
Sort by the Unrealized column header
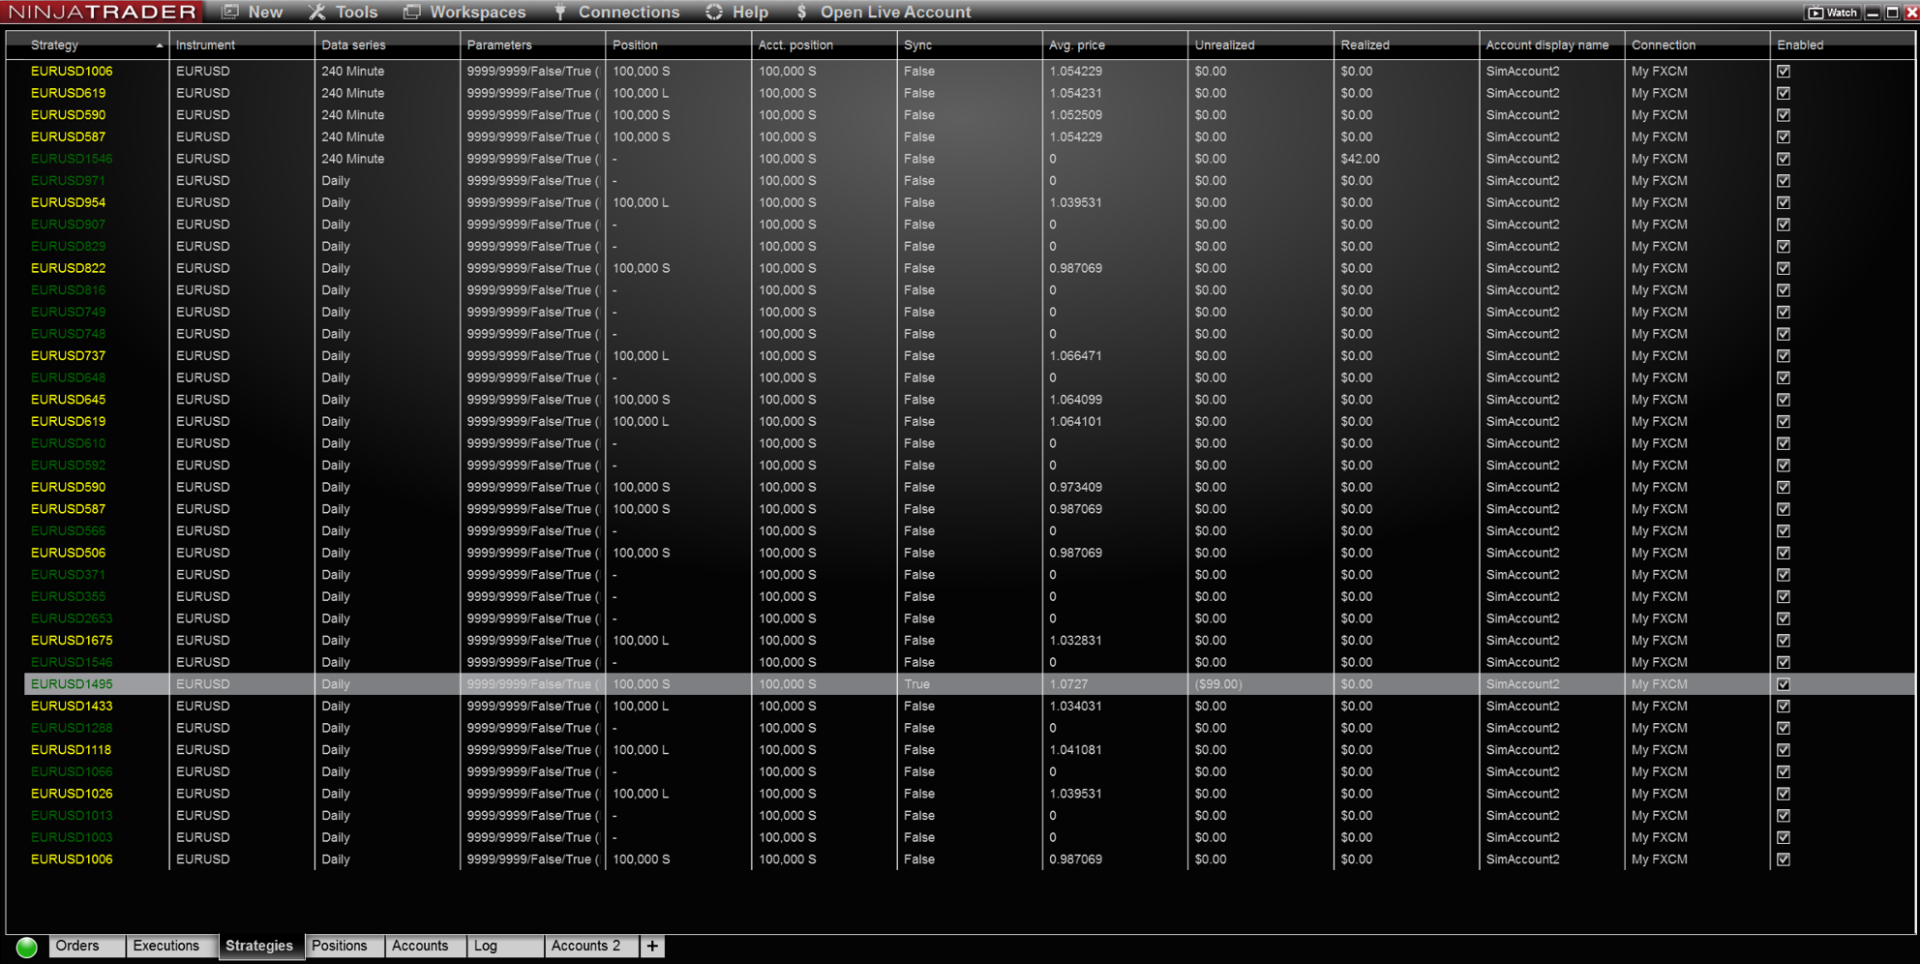[x=1261, y=45]
